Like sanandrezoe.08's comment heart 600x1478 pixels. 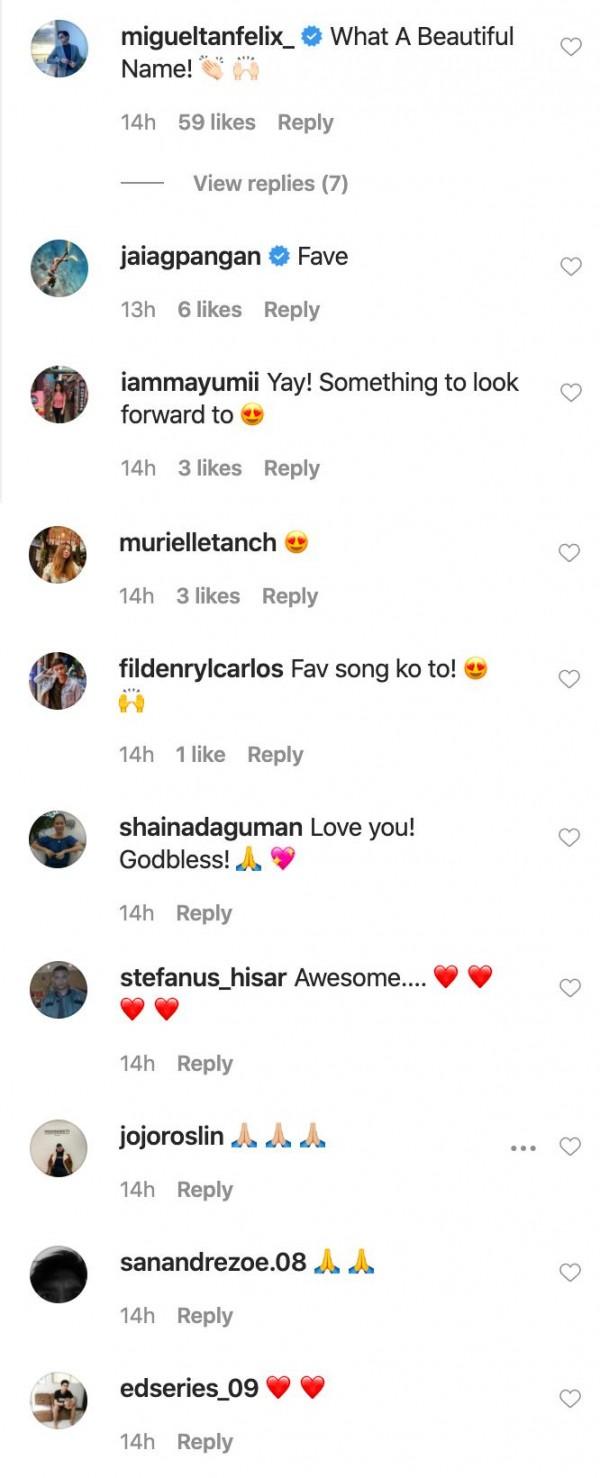[570, 1273]
